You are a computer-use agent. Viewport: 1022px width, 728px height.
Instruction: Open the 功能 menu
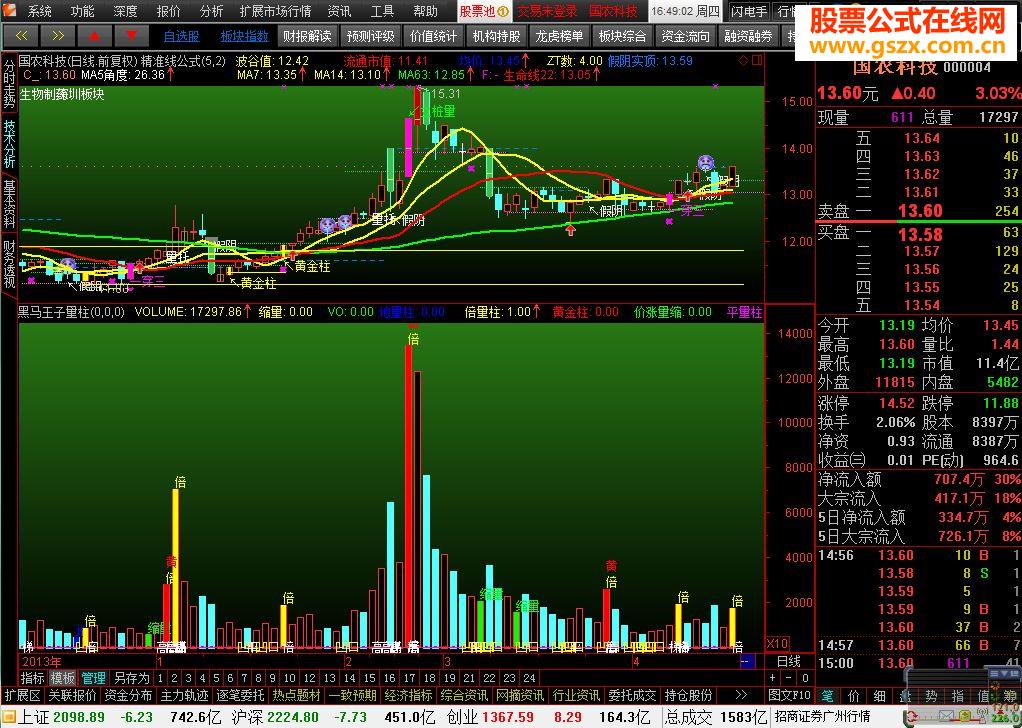pos(82,11)
